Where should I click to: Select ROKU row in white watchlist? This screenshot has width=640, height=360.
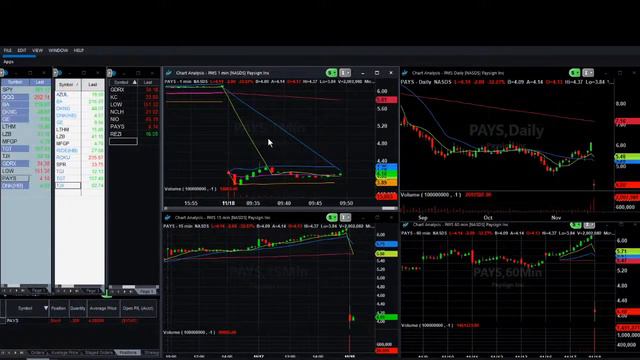[x=80, y=157]
